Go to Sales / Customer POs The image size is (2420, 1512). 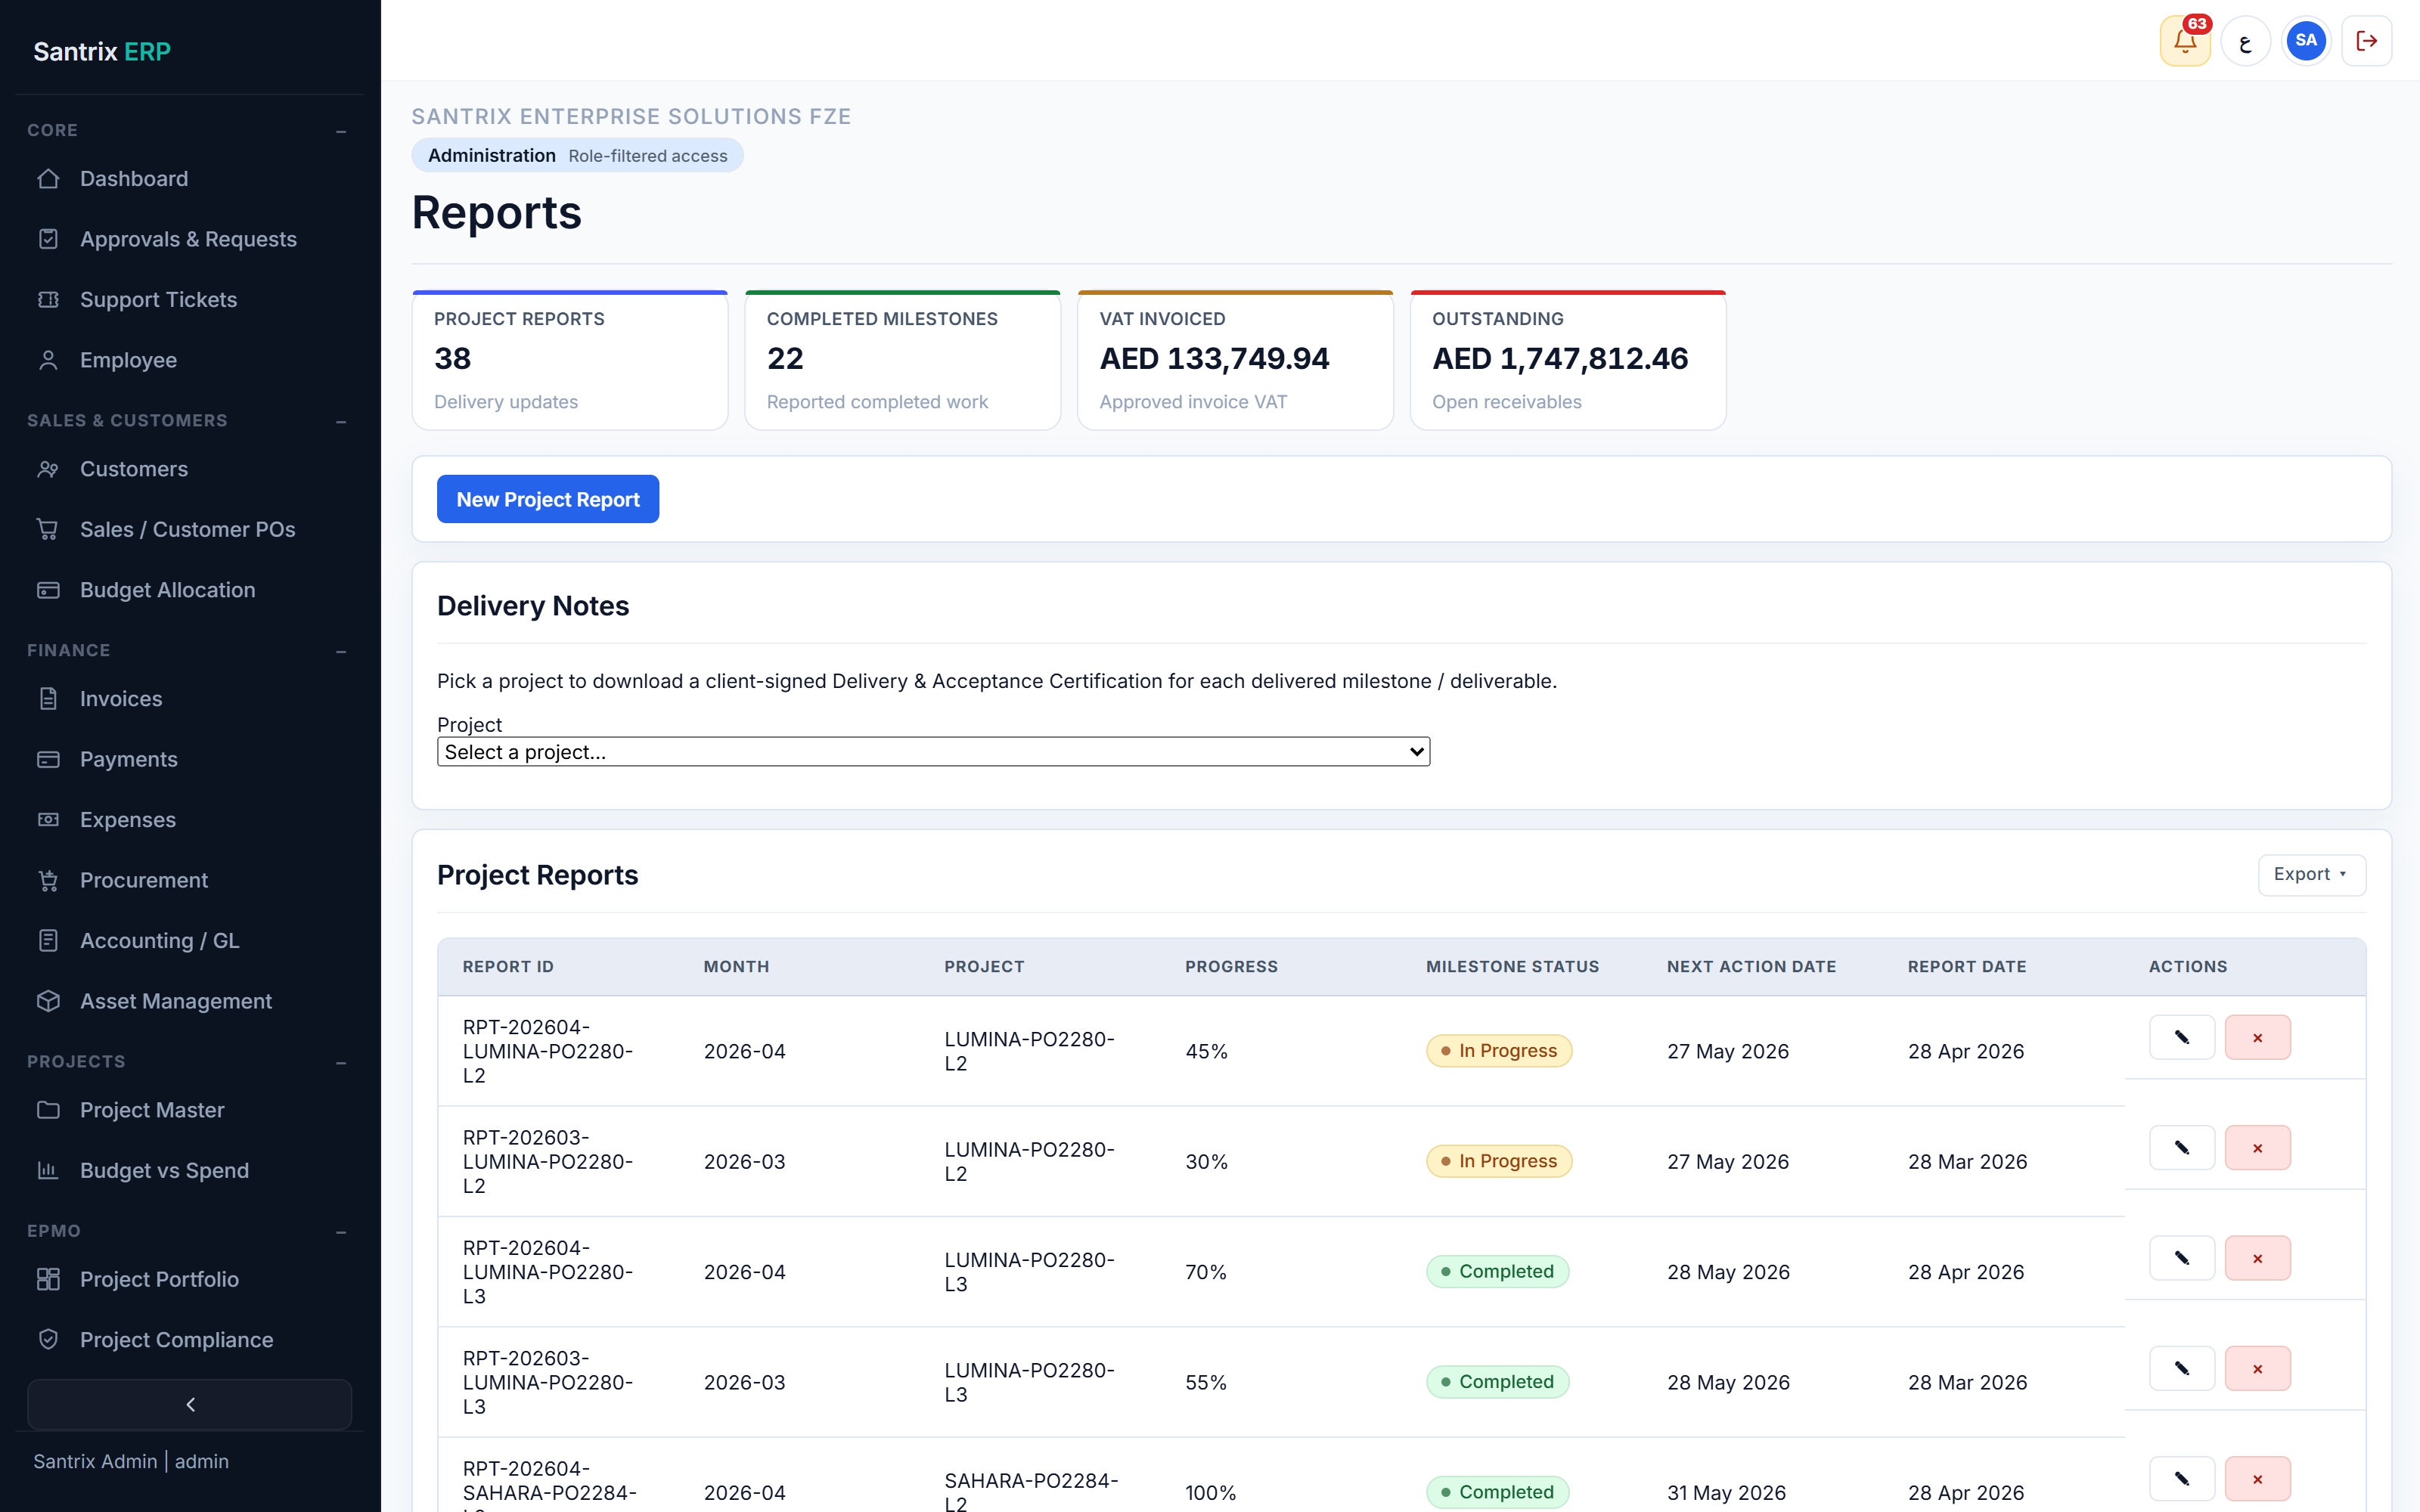click(190, 529)
